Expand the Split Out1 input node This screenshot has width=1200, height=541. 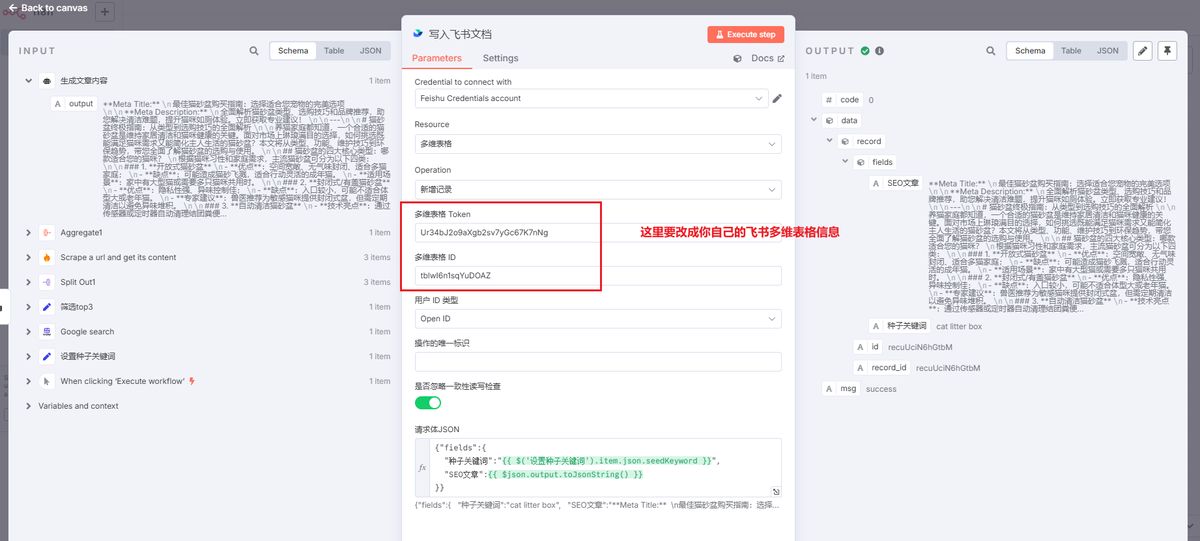(x=28, y=282)
